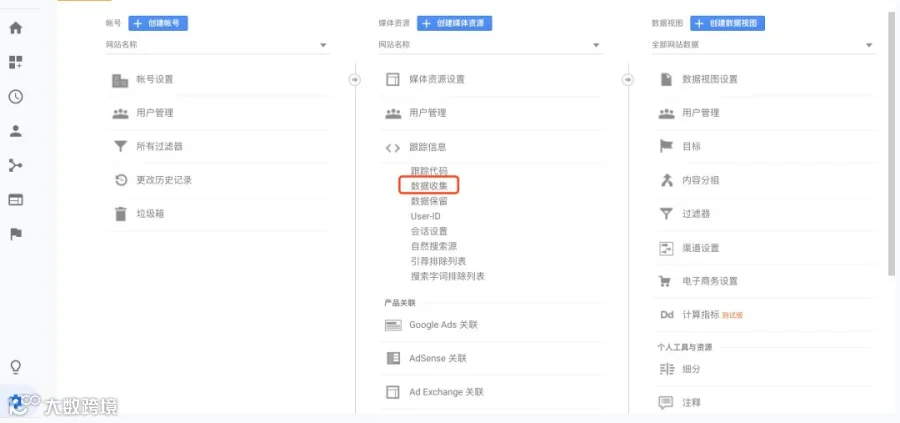The width and height of the screenshot is (900, 423).
Task: Open the Audience person icon in sidebar
Action: click(15, 131)
